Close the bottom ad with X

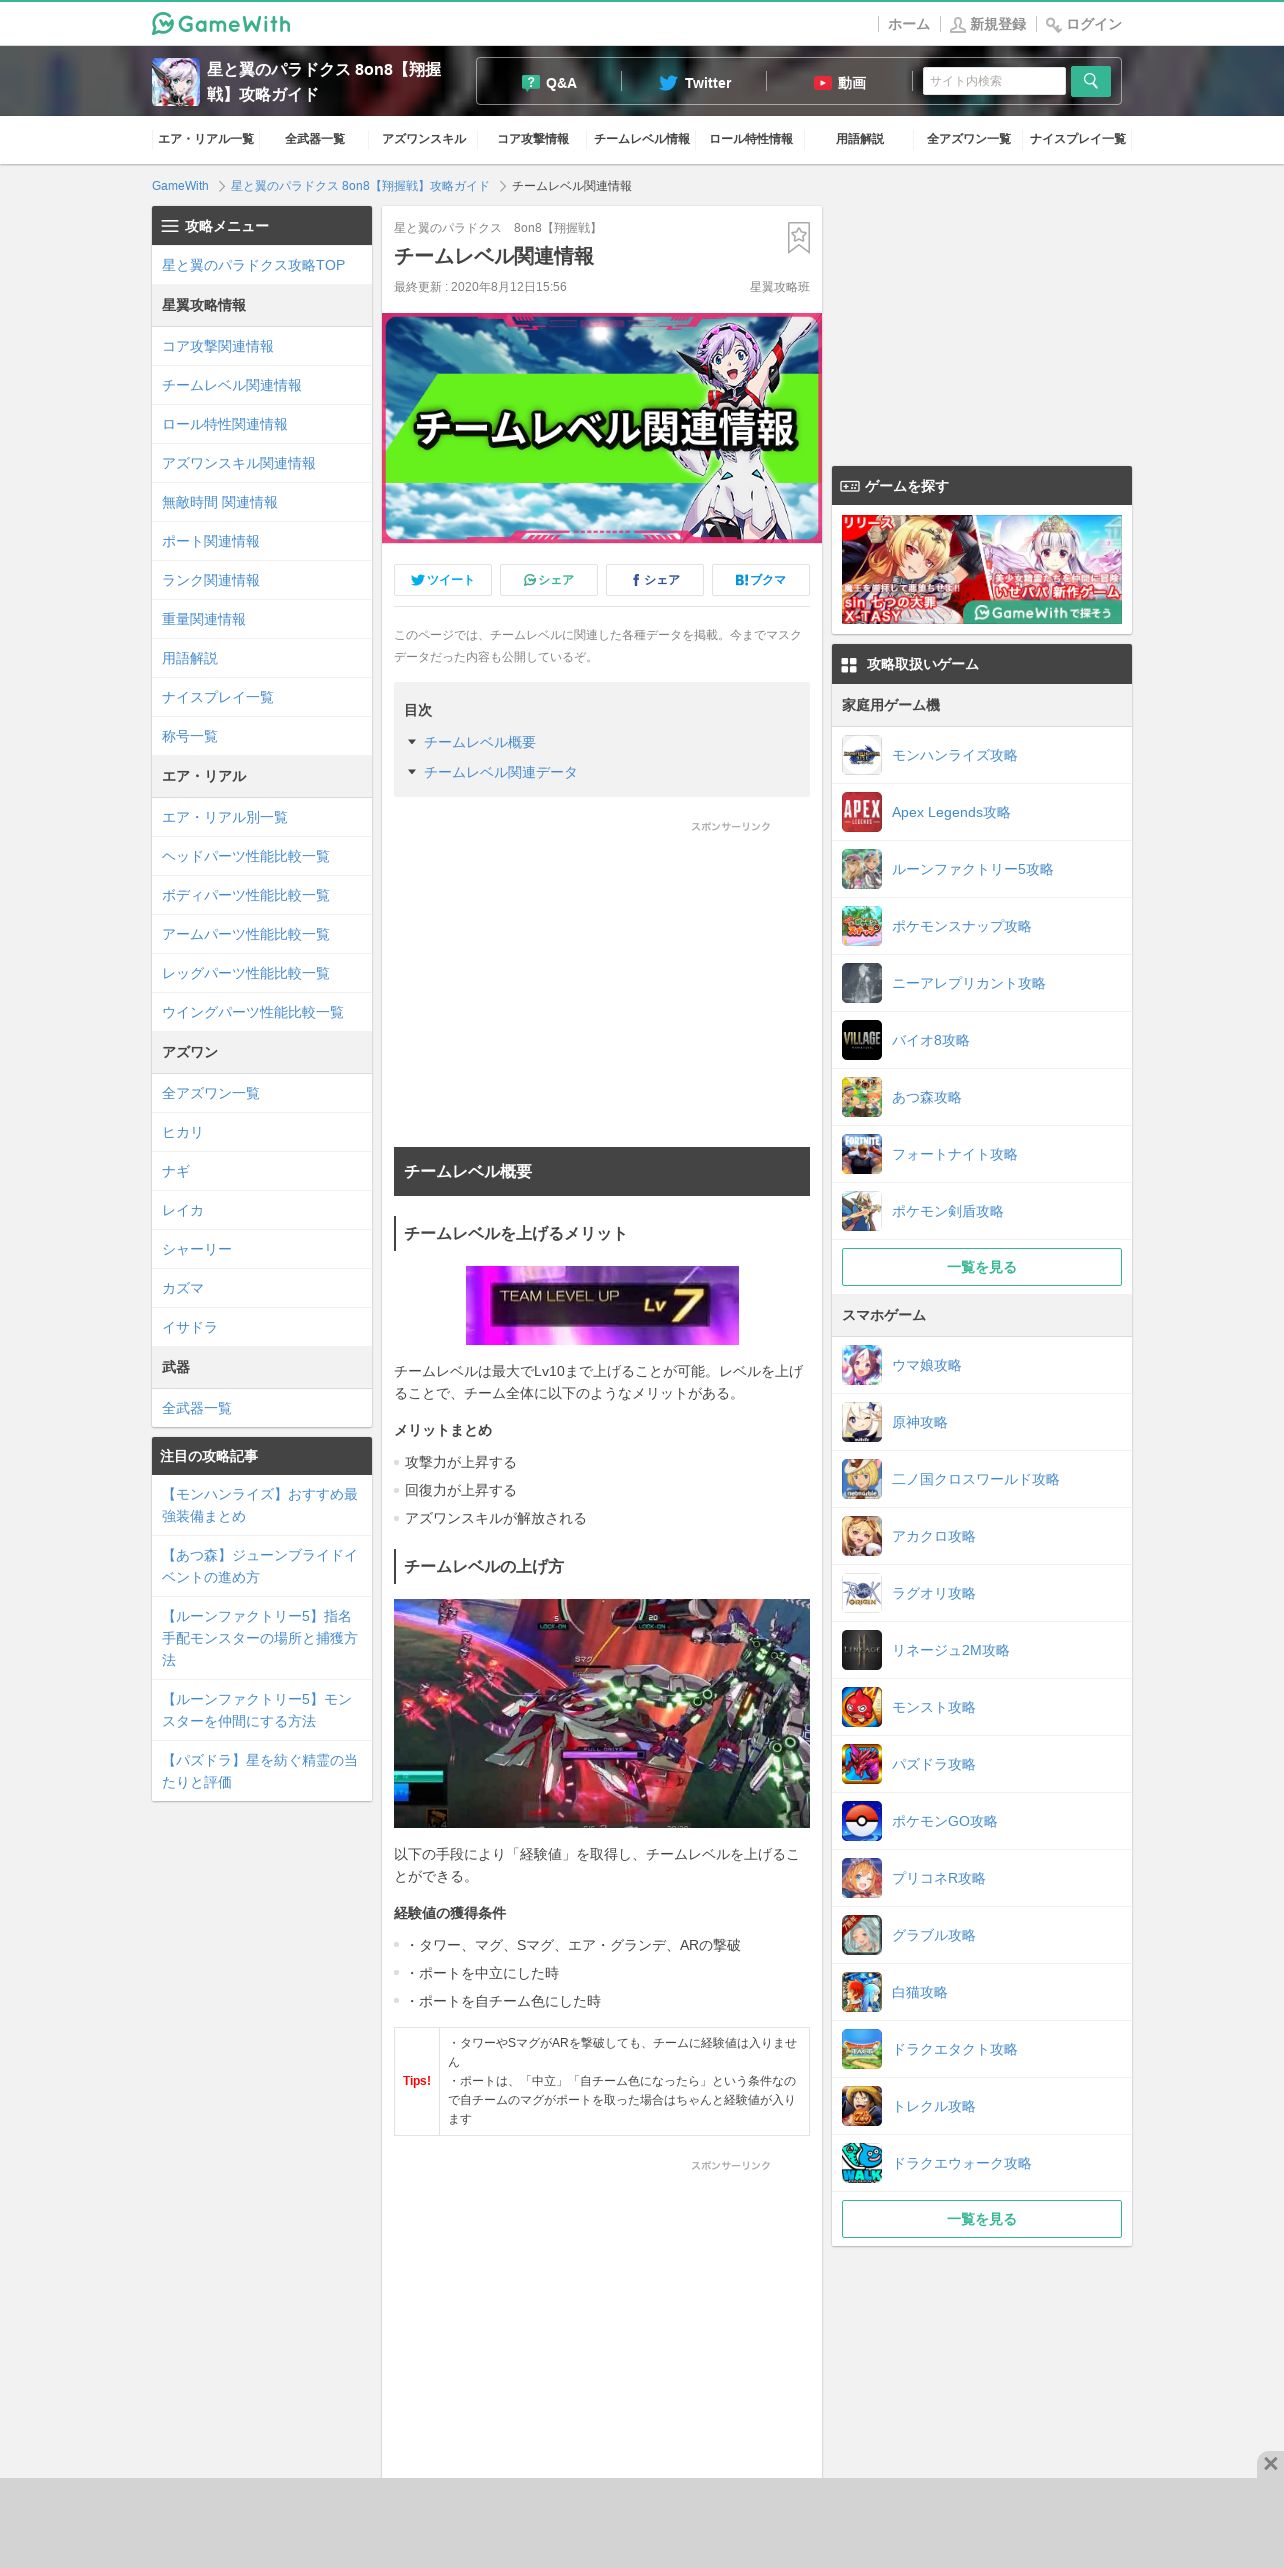pyautogui.click(x=1270, y=2463)
